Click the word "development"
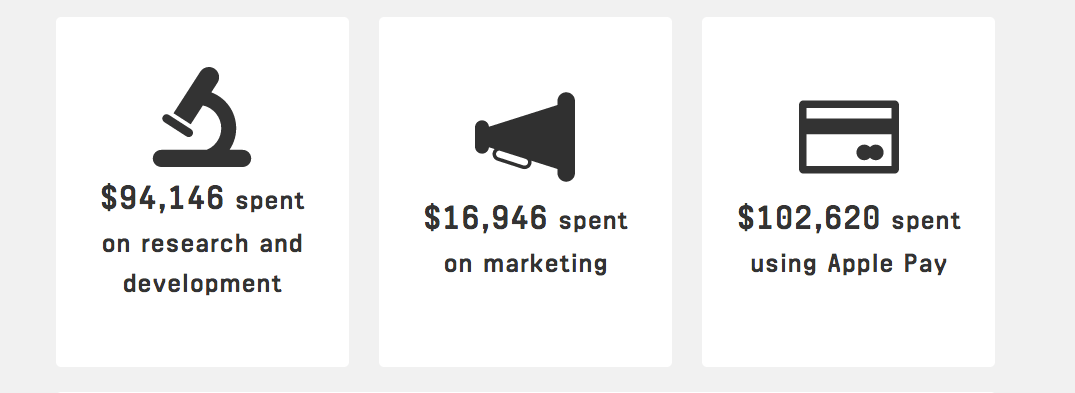The width and height of the screenshot is (1075, 393). [202, 284]
